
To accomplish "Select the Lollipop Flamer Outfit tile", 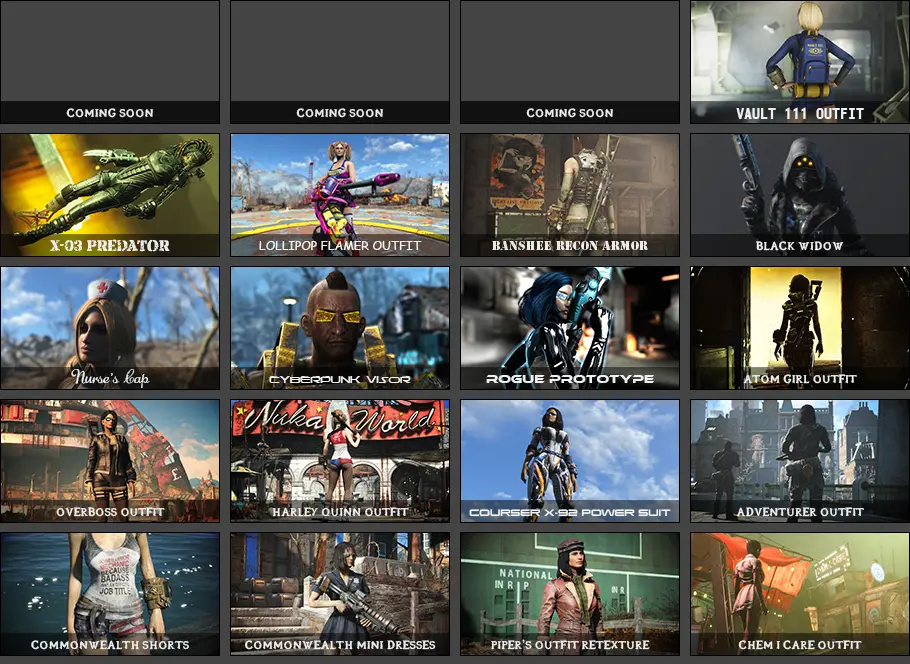I will [x=340, y=195].
